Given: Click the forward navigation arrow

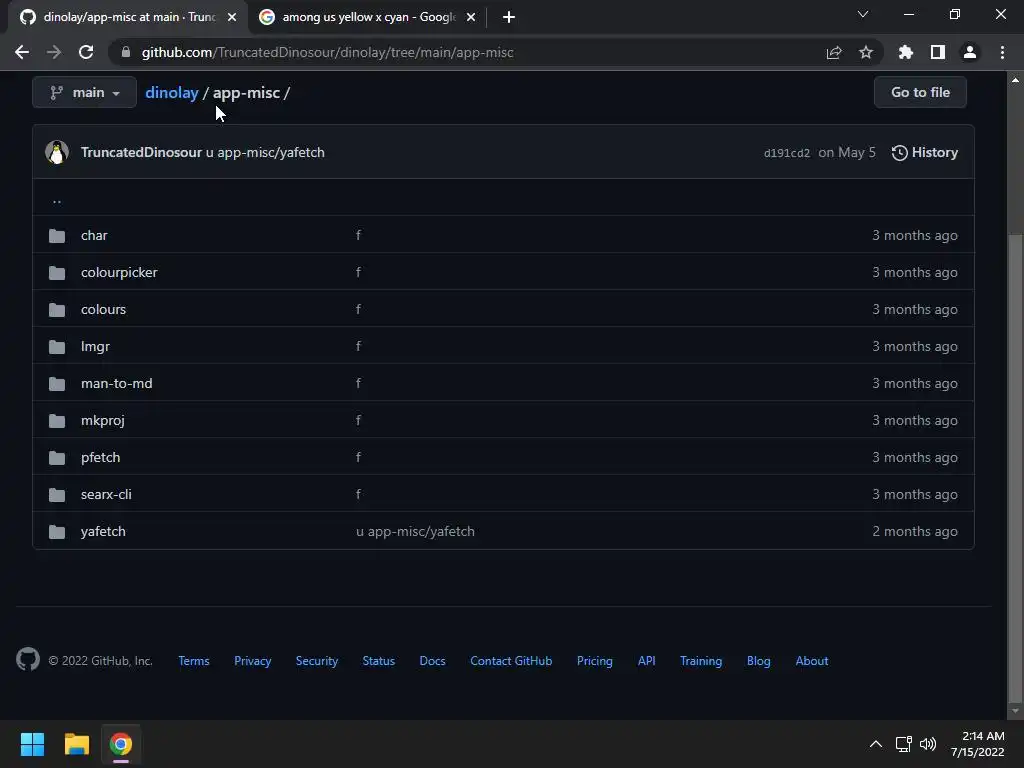Looking at the screenshot, I should tap(54, 52).
